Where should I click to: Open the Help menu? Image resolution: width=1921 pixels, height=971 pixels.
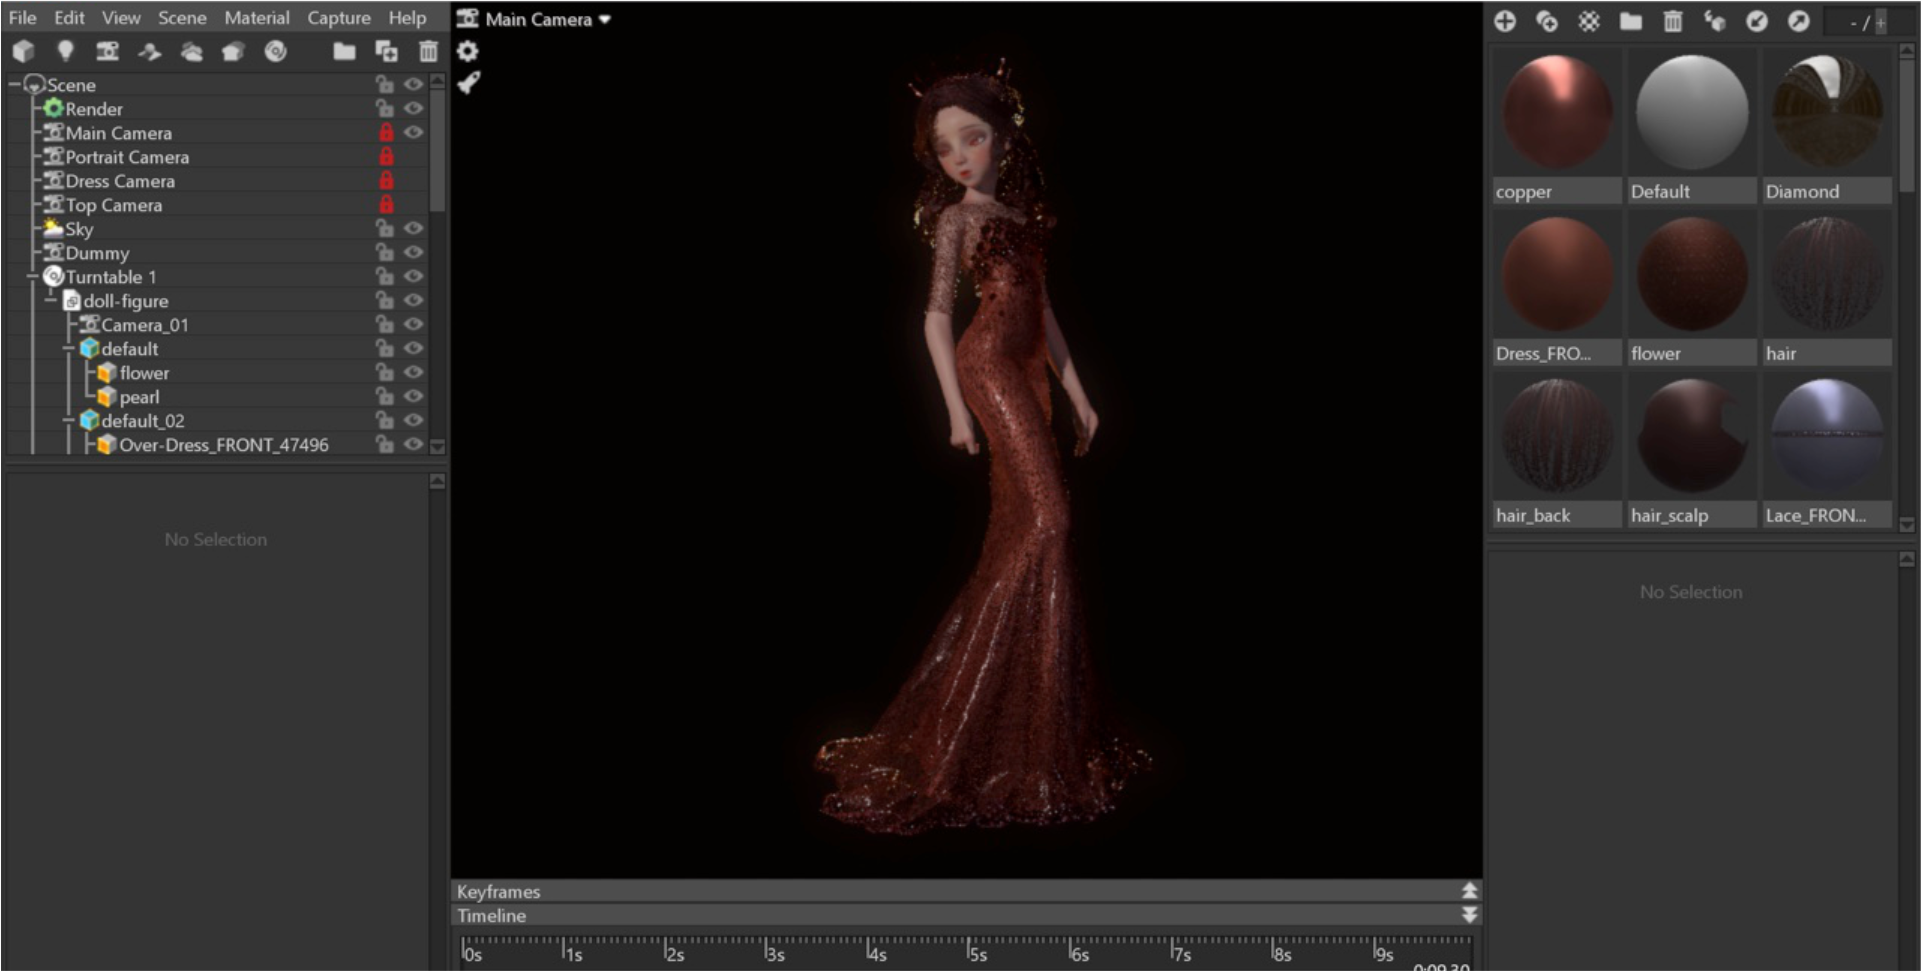(407, 18)
